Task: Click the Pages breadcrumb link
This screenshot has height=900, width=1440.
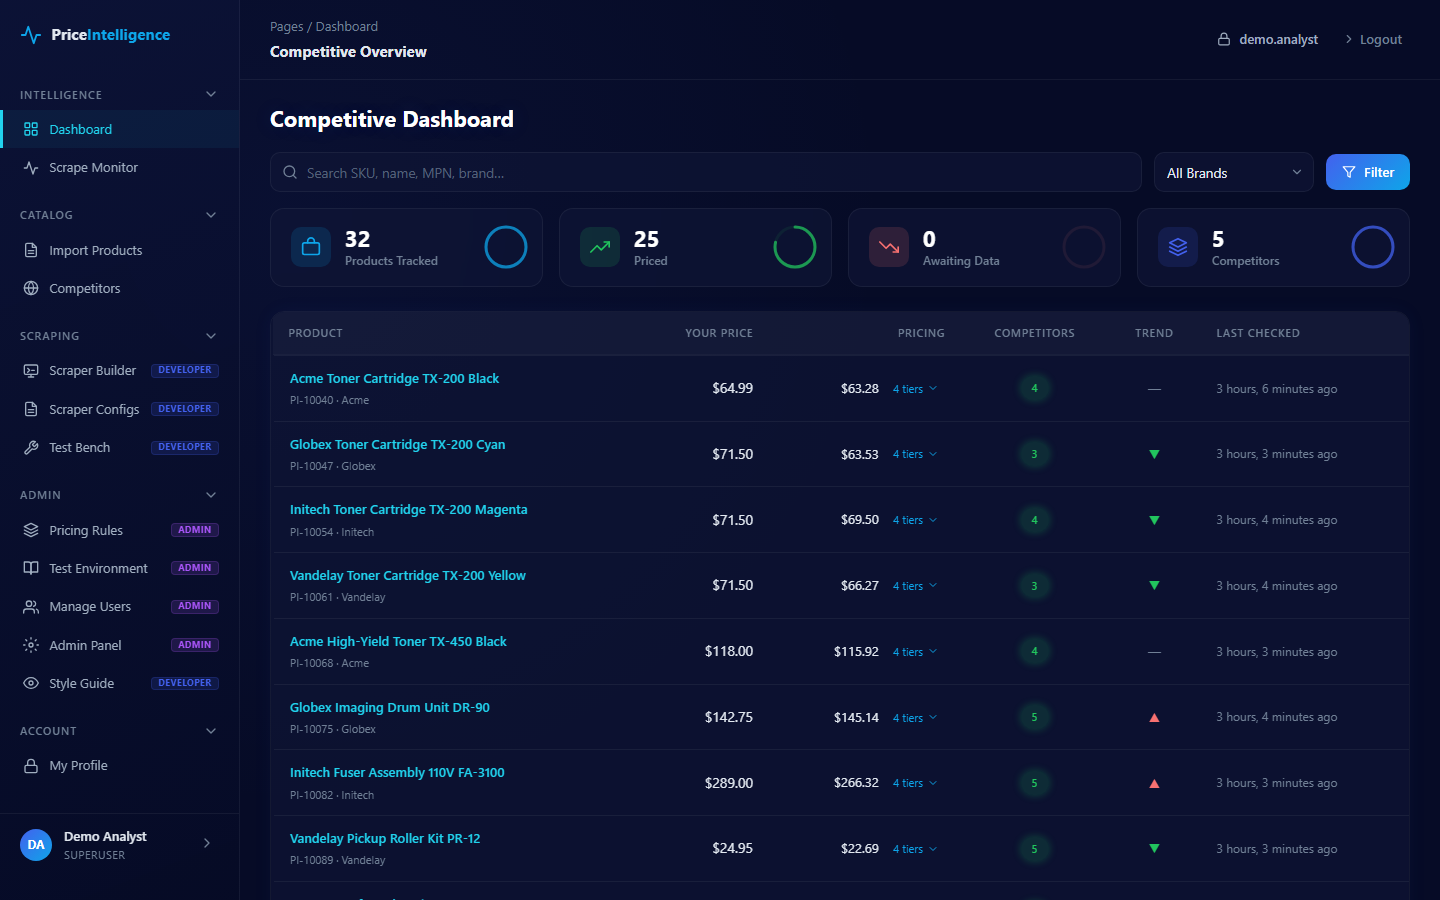Action: pyautogui.click(x=286, y=27)
